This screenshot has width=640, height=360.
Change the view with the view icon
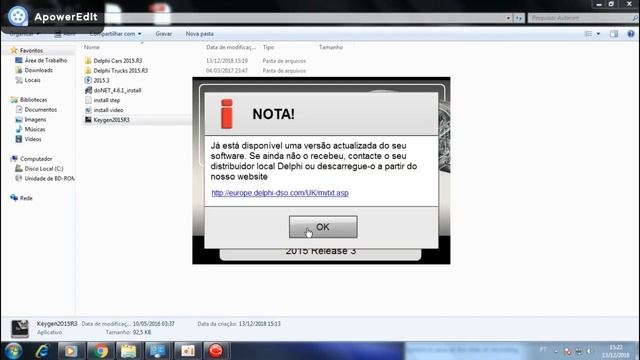coord(588,34)
